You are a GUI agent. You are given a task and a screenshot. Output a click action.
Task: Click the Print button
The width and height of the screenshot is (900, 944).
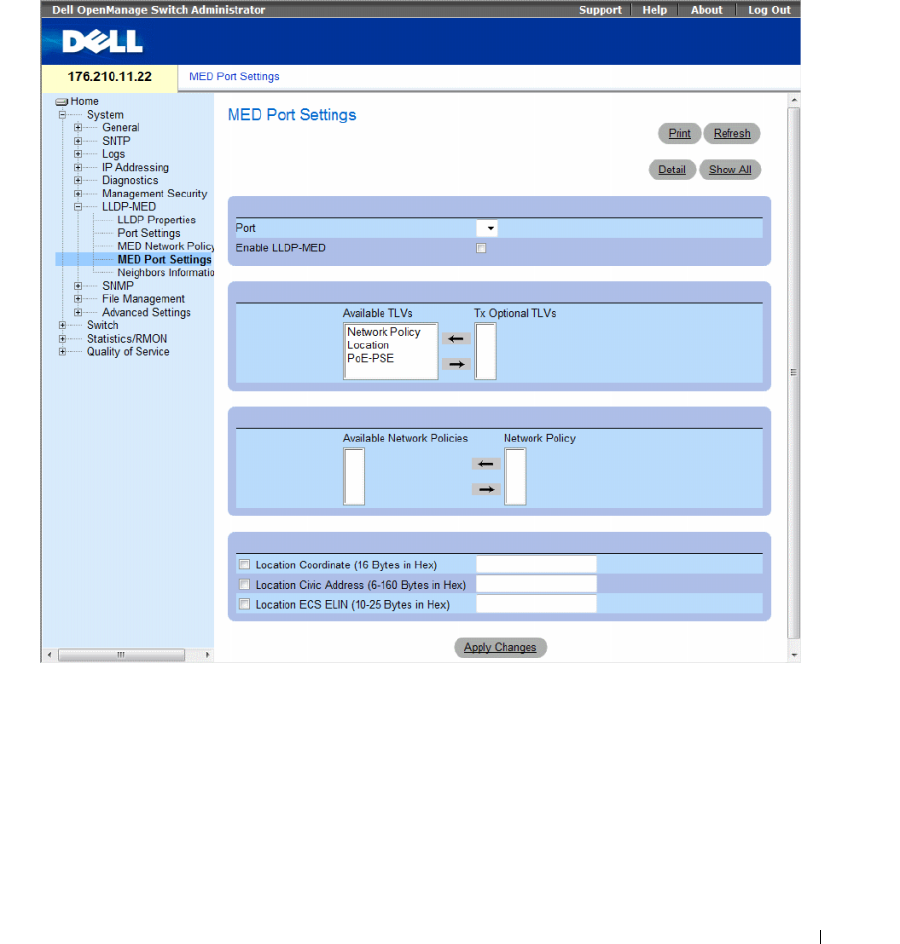tap(680, 134)
